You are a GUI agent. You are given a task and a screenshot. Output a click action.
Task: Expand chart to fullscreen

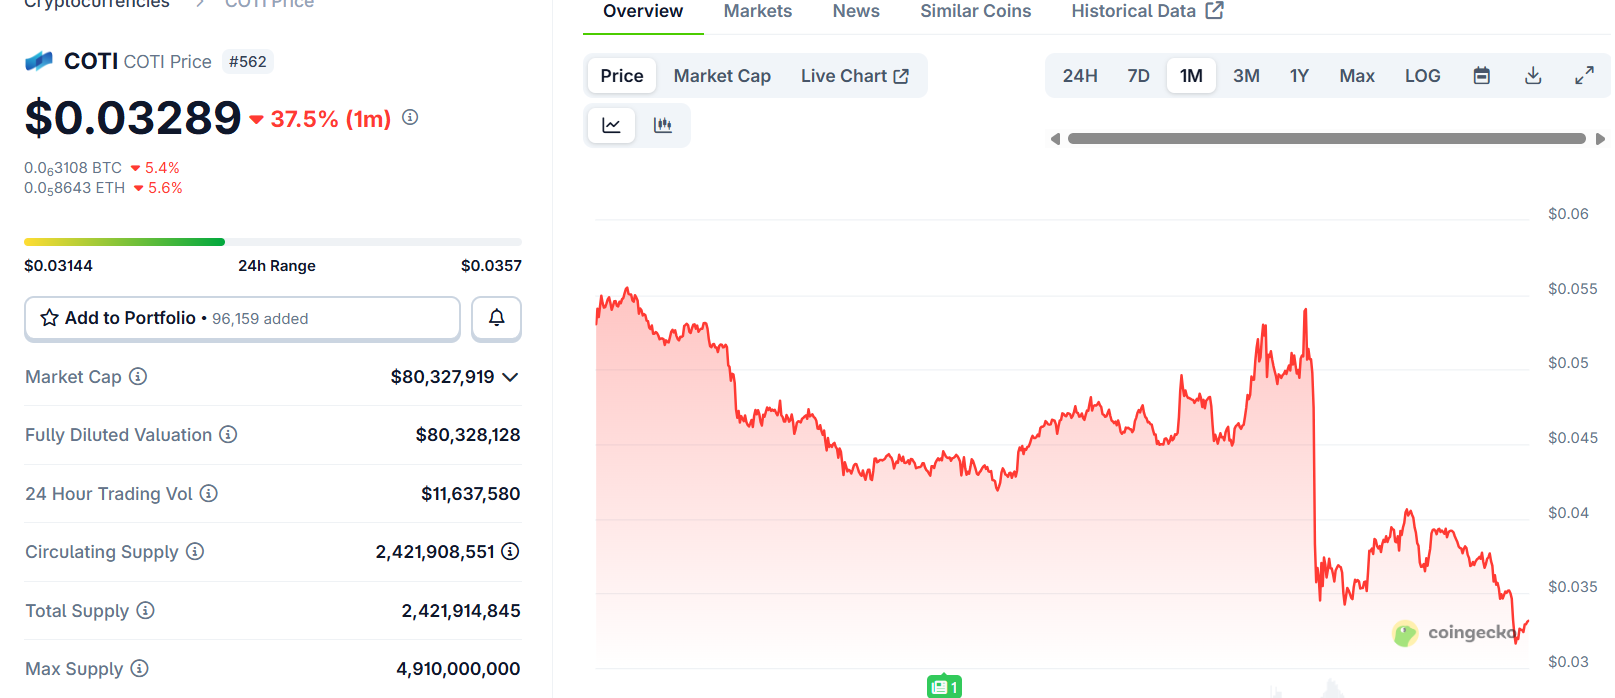pos(1584,76)
